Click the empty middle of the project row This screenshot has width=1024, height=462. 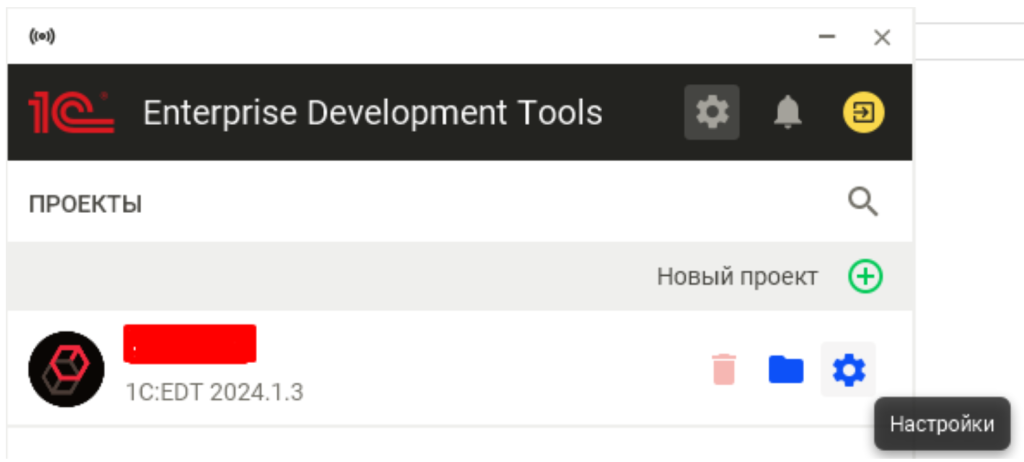click(480, 369)
